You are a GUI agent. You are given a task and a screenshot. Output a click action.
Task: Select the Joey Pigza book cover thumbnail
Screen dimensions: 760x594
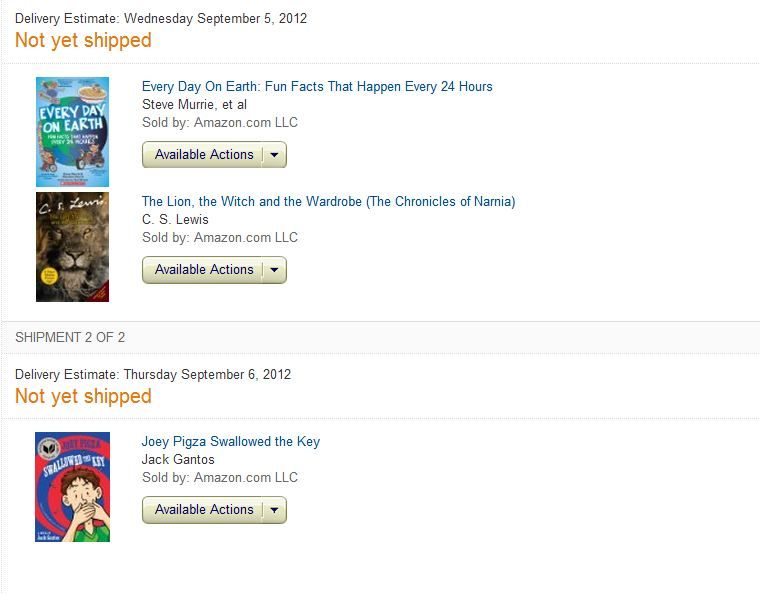(72, 487)
